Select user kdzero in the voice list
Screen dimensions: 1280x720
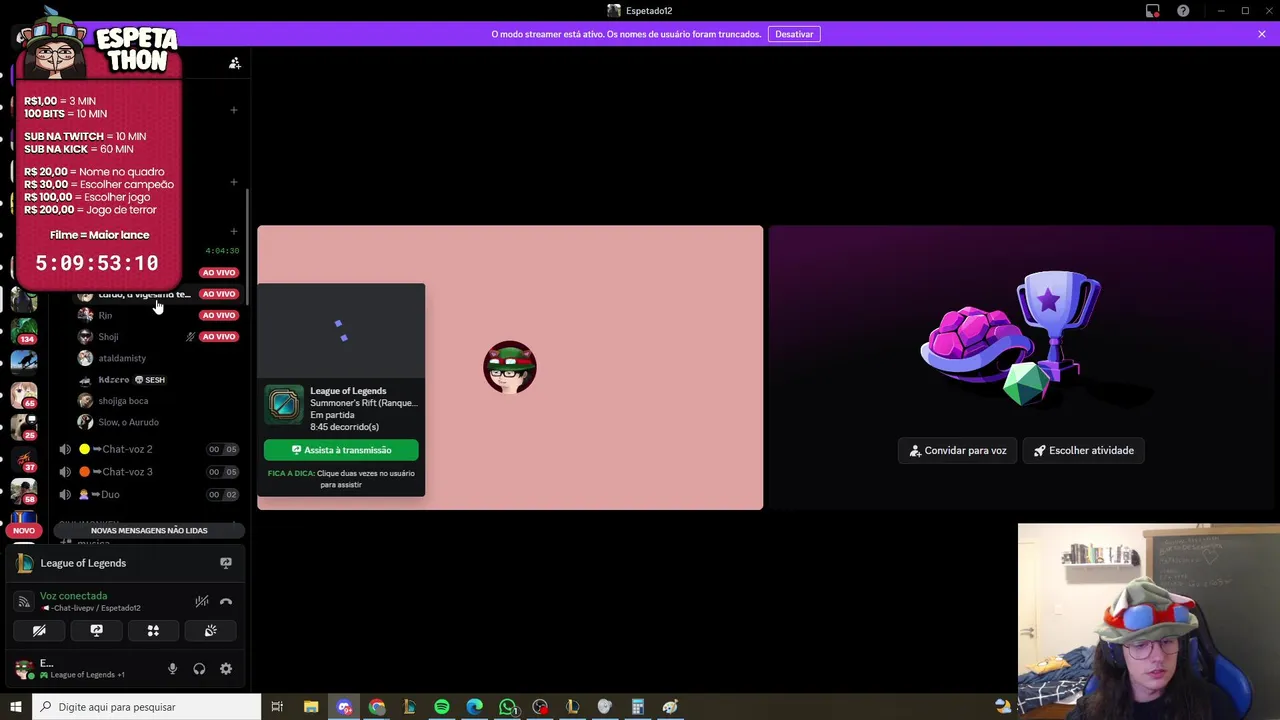[x=114, y=380]
